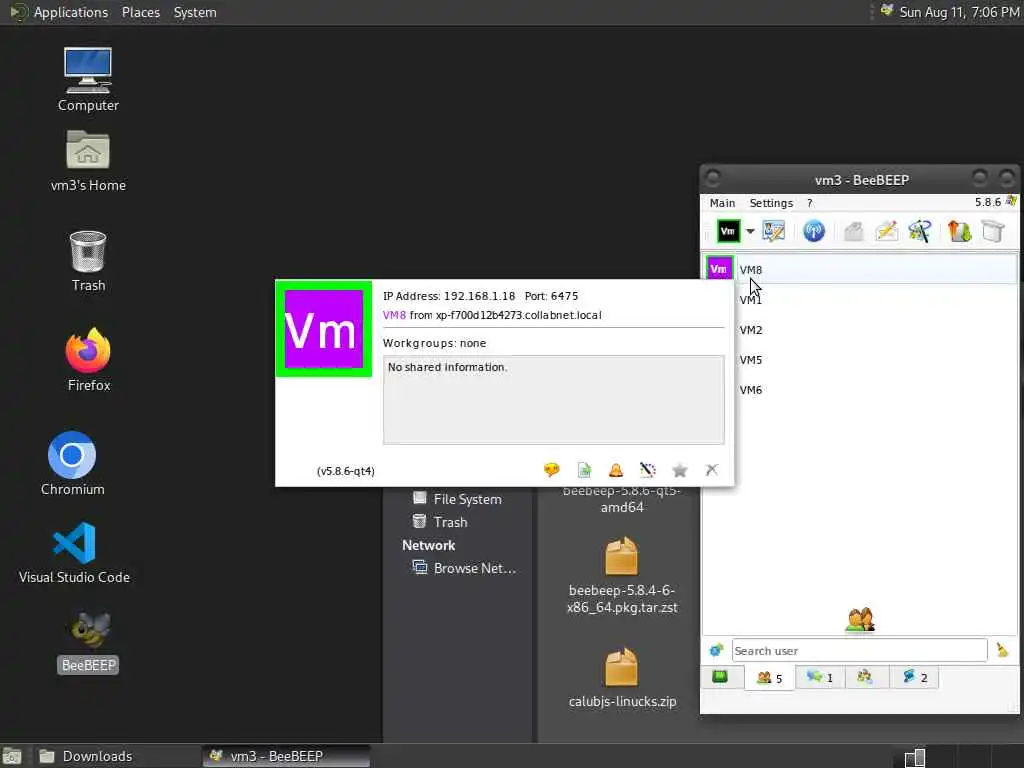Click the orange buzz bell icon in popup

click(x=616, y=470)
